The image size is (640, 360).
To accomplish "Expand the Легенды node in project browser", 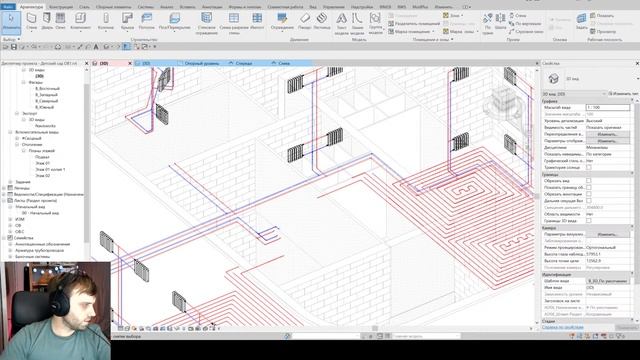I will point(4,188).
